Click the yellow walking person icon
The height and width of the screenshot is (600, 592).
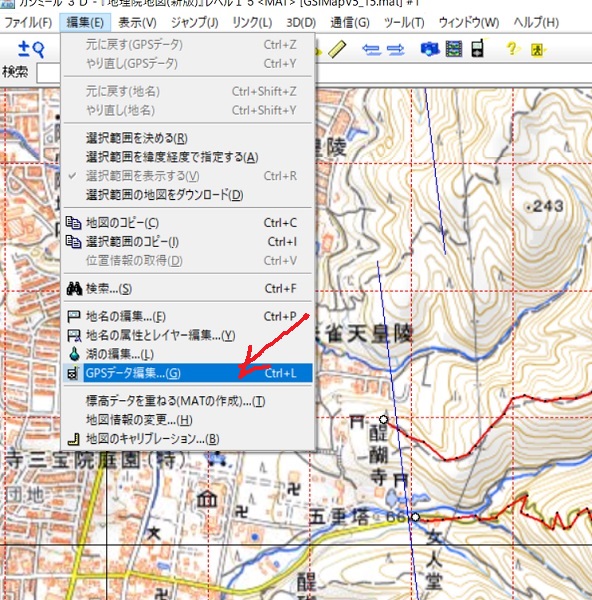(x=537, y=50)
